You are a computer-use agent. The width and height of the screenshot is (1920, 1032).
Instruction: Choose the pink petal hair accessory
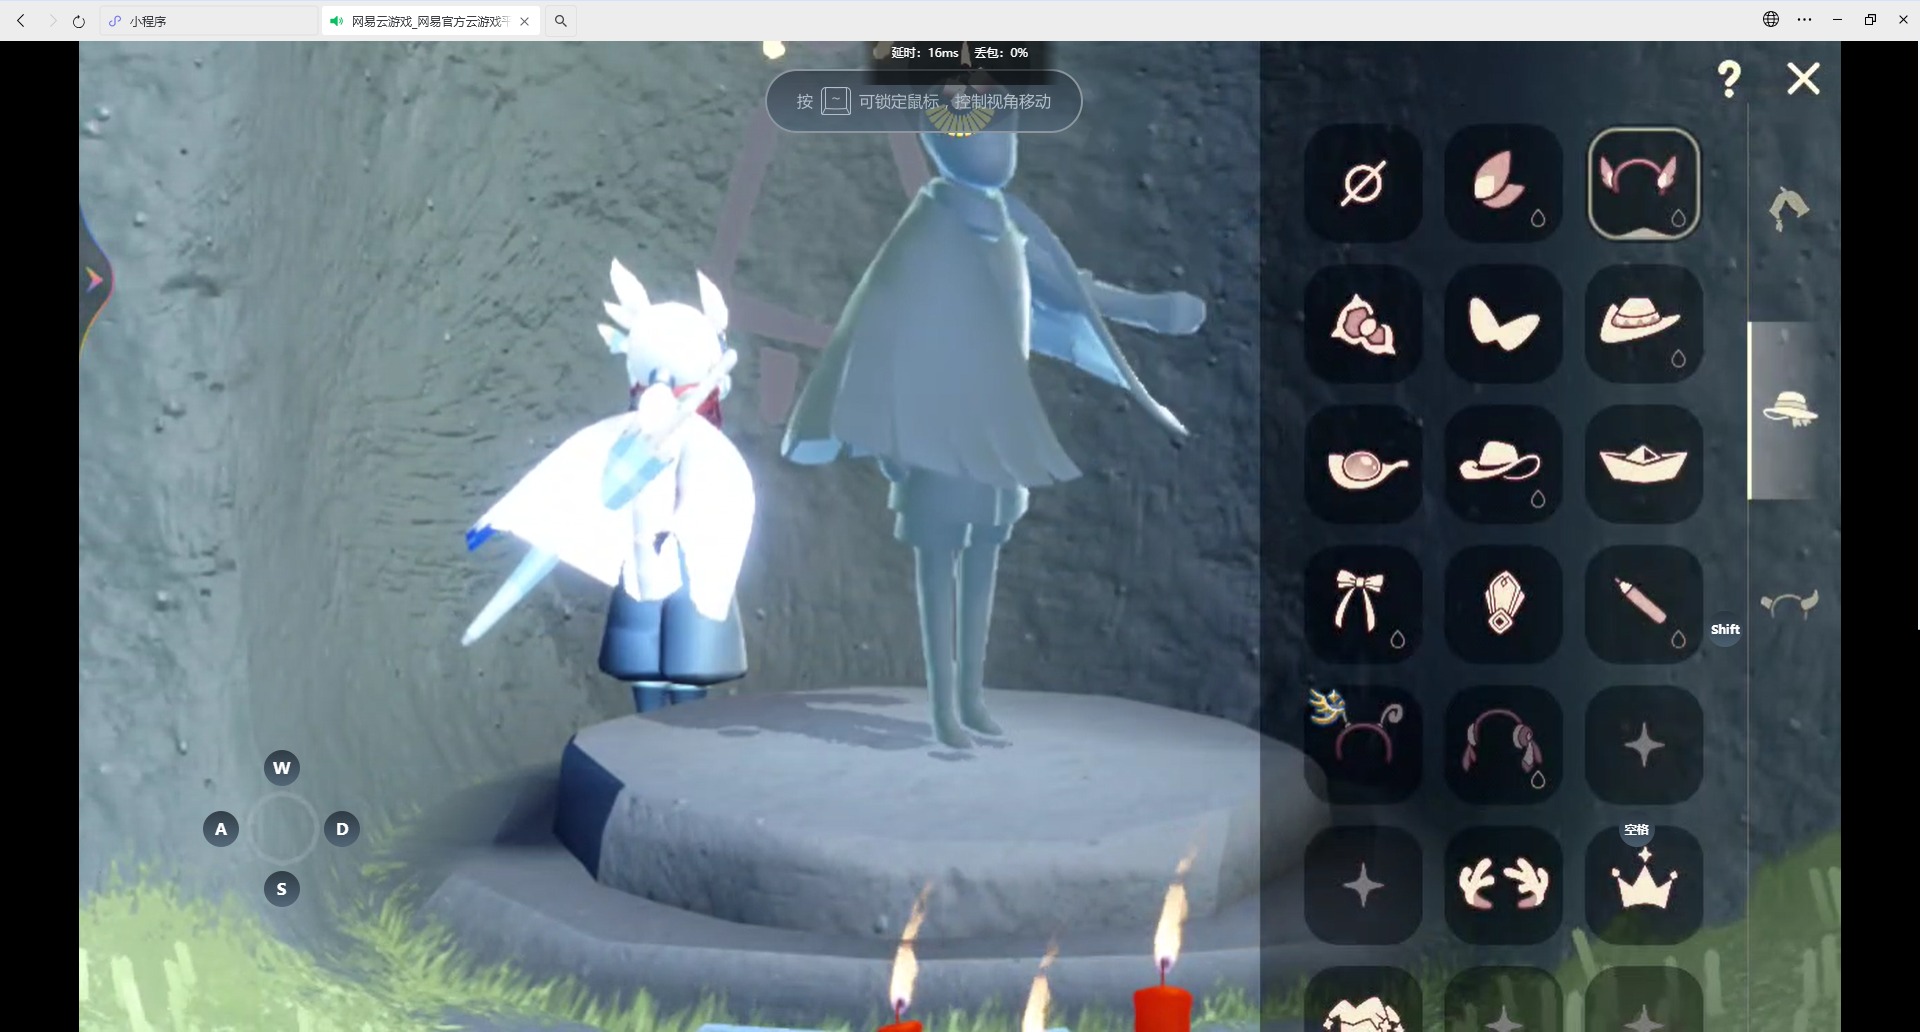pyautogui.click(x=1503, y=183)
